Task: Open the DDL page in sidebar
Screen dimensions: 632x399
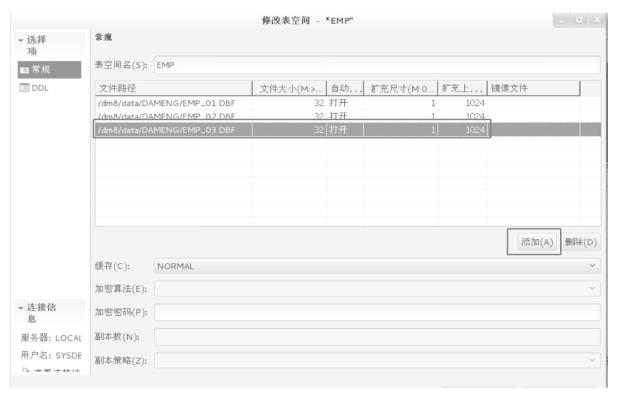Action: [40, 88]
